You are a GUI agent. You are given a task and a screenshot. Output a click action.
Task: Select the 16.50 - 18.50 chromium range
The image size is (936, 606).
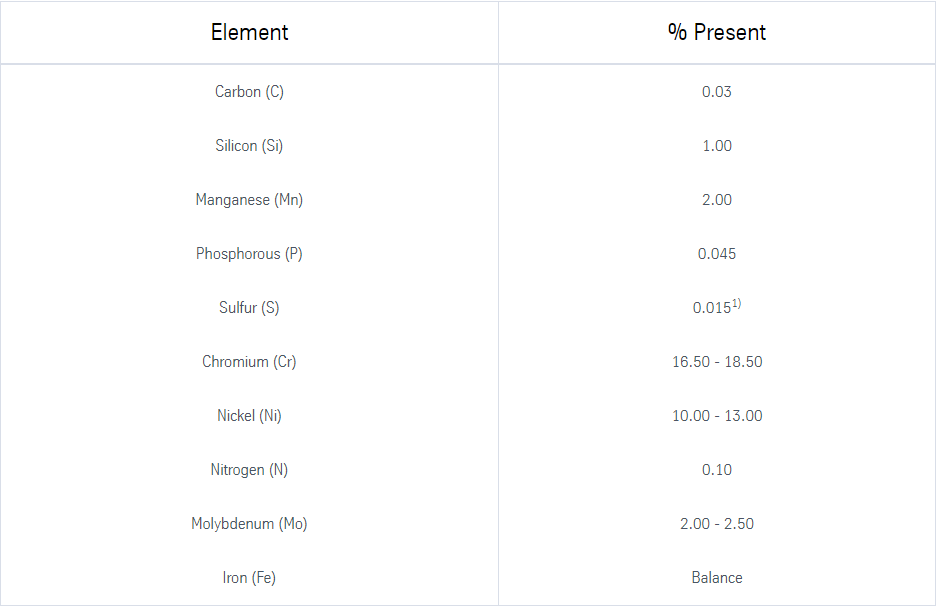click(x=717, y=362)
